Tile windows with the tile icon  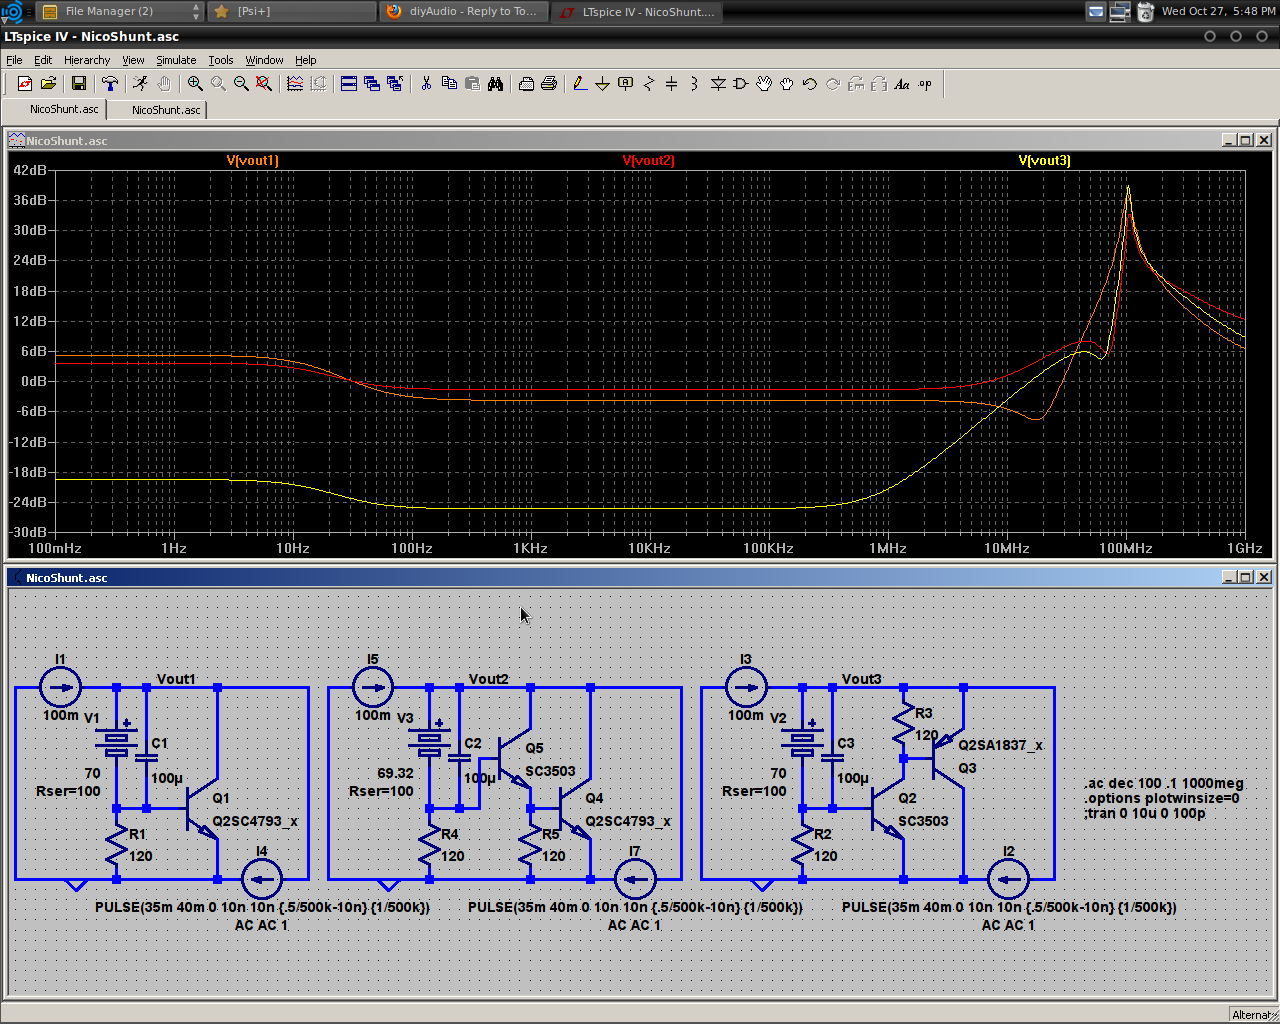click(349, 84)
